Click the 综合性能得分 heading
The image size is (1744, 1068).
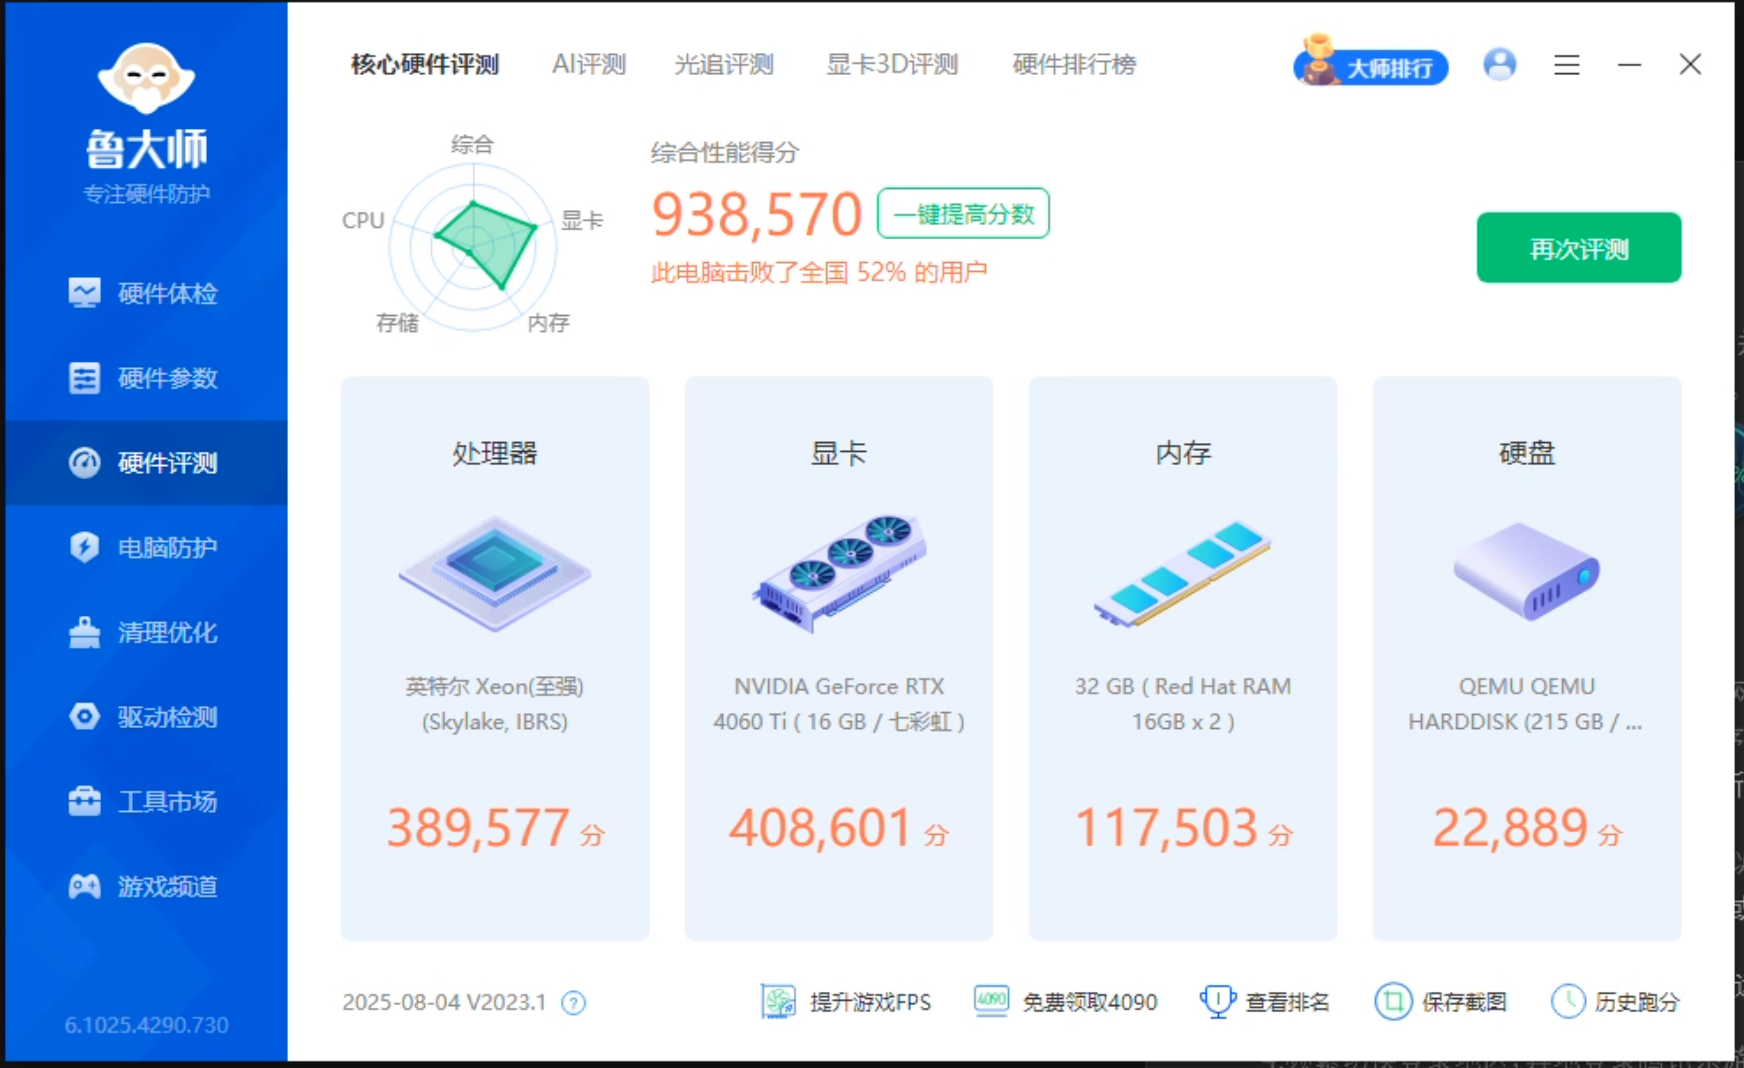725,153
